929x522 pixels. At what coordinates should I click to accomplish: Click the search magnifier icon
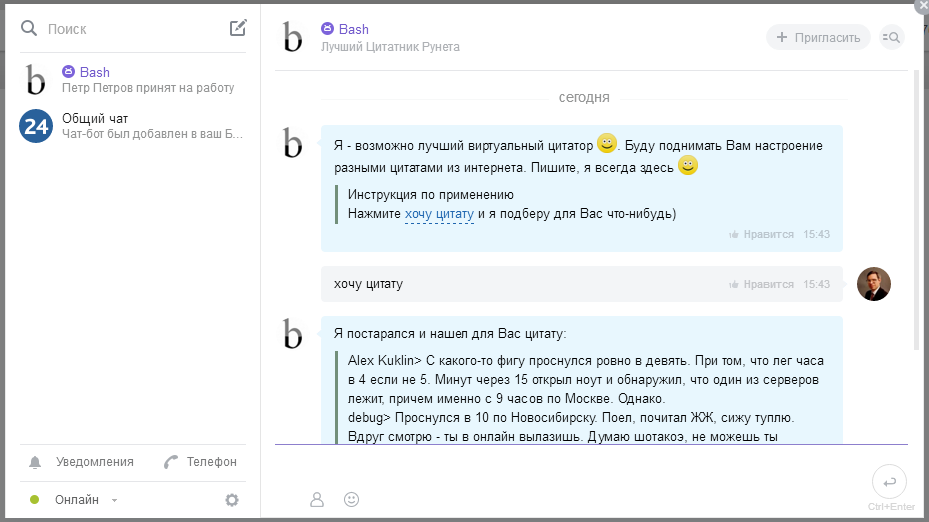(29, 29)
